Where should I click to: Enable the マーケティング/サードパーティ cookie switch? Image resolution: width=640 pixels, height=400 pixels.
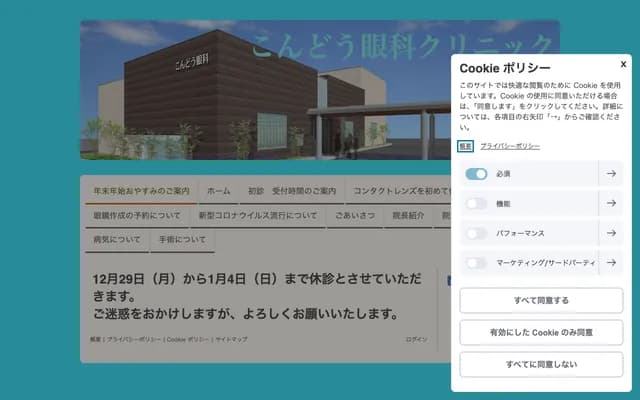(x=476, y=263)
